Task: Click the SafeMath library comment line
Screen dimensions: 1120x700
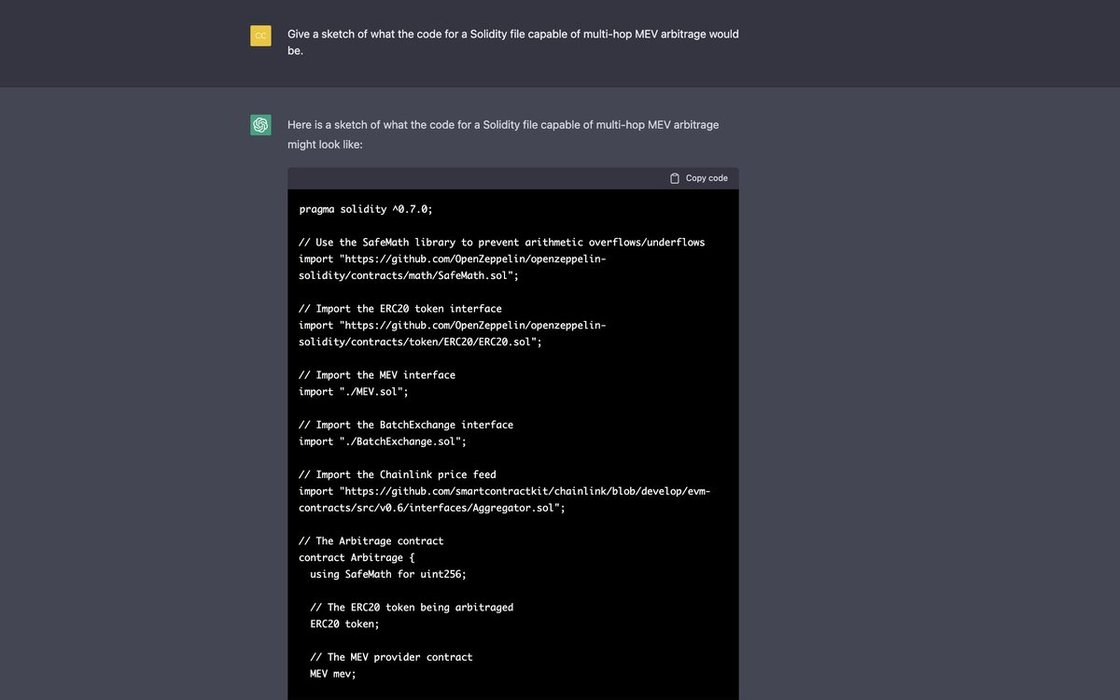Action: click(501, 243)
